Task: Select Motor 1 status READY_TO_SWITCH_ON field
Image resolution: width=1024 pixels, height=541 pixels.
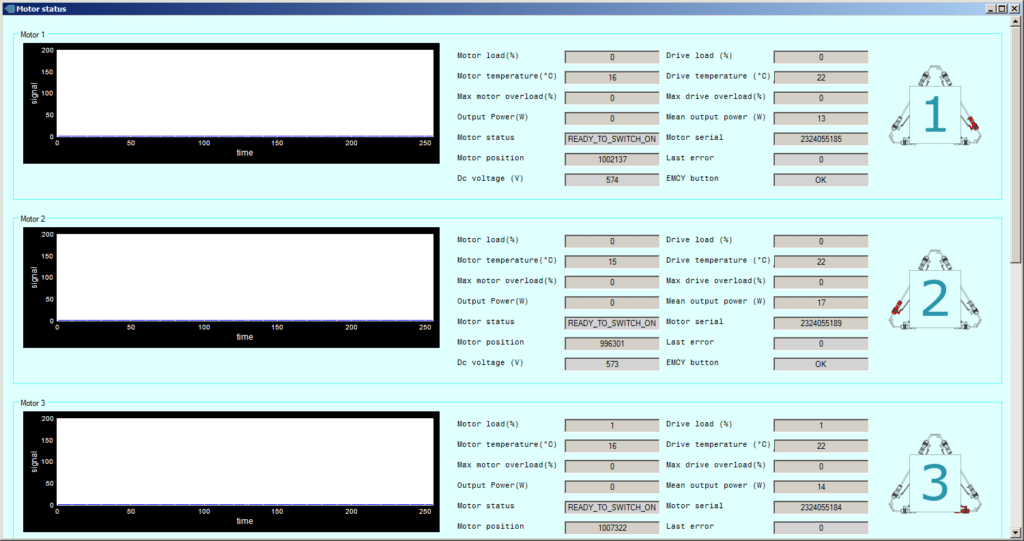Action: click(x=612, y=139)
